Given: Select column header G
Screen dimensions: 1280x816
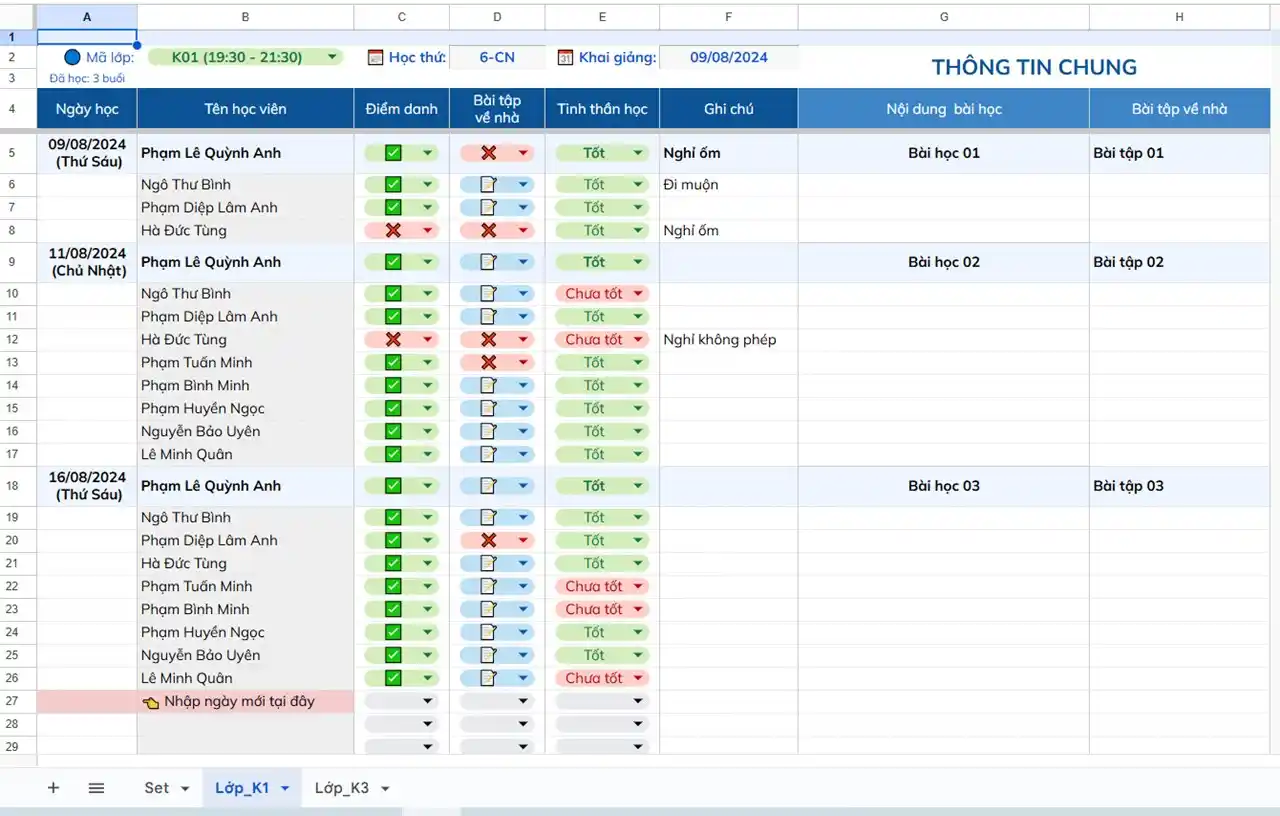Looking at the screenshot, I should click(943, 17).
